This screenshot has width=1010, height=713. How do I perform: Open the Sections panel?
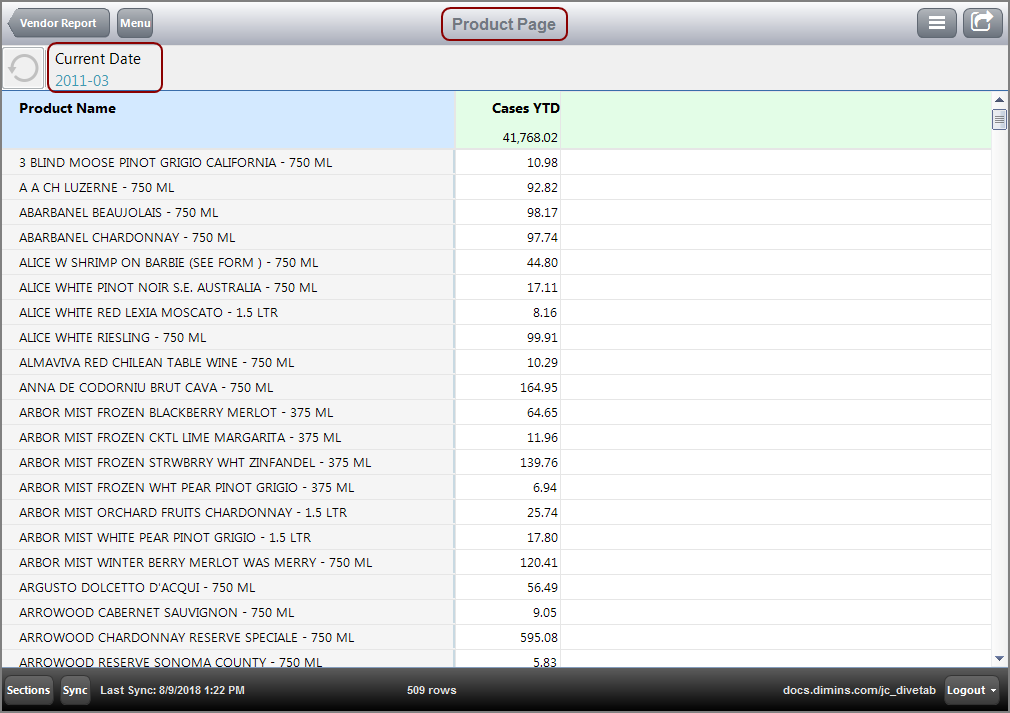tap(28, 690)
